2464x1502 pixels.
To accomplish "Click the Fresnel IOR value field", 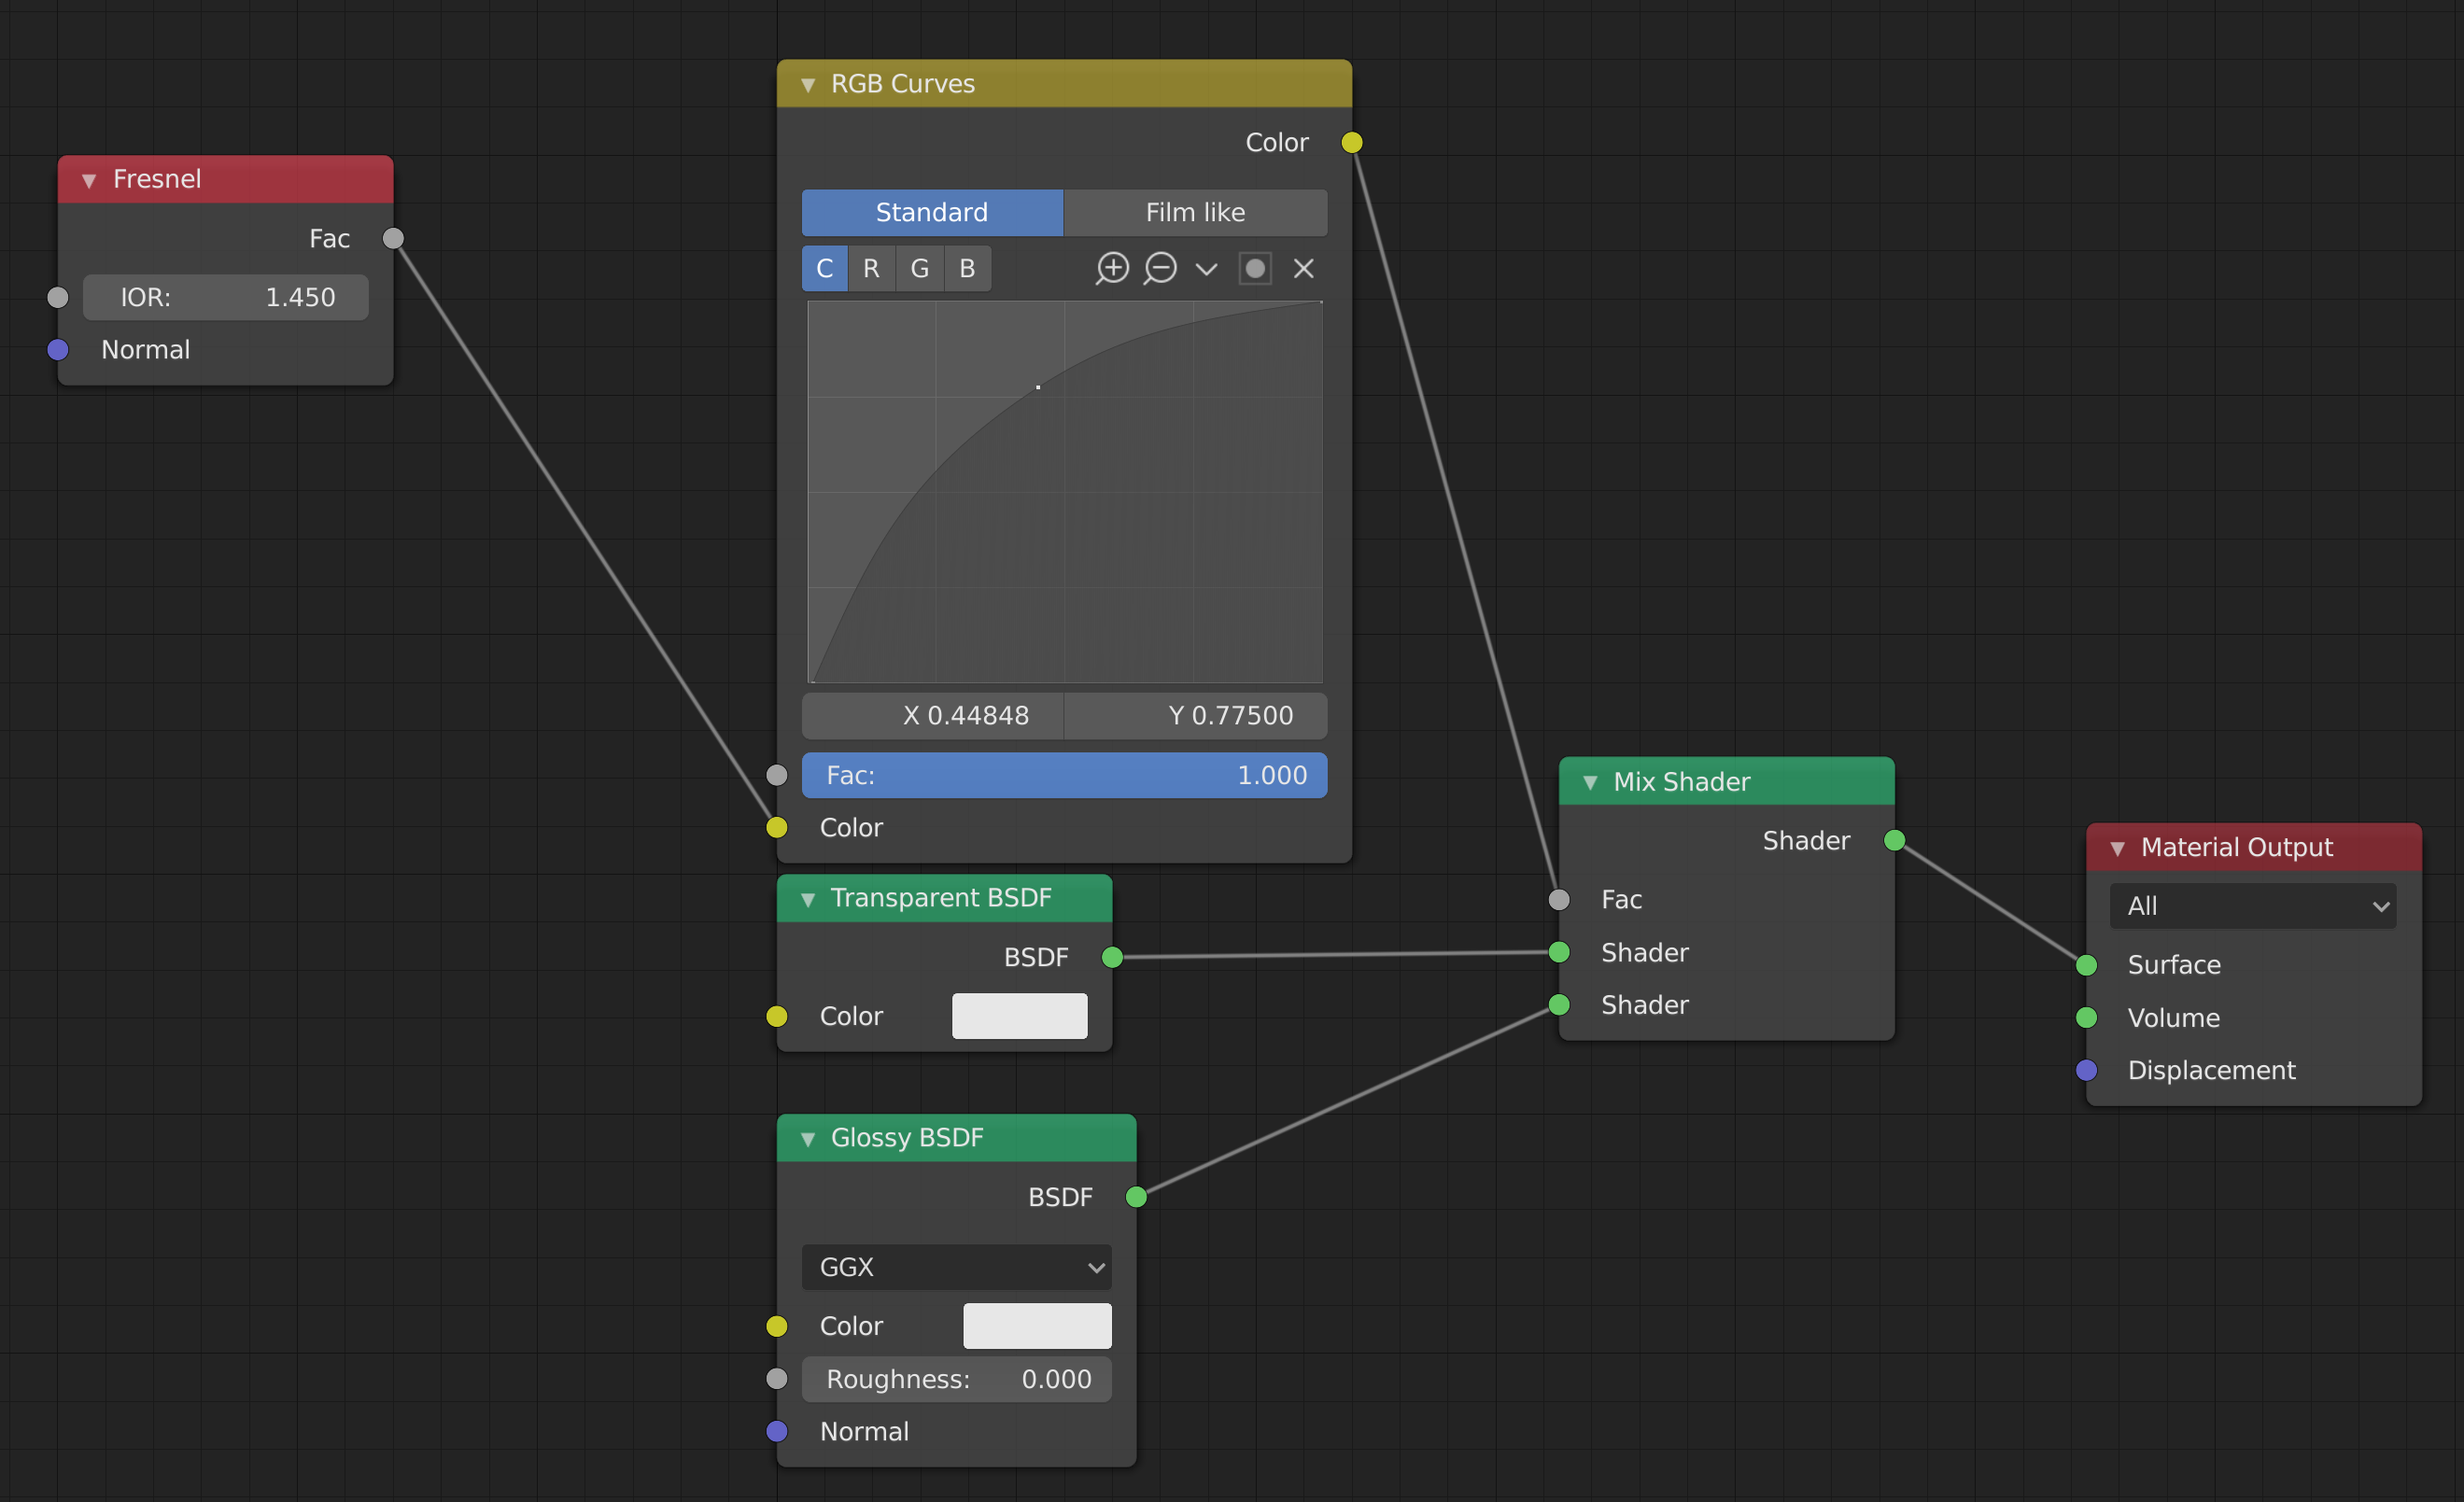I will coord(226,297).
